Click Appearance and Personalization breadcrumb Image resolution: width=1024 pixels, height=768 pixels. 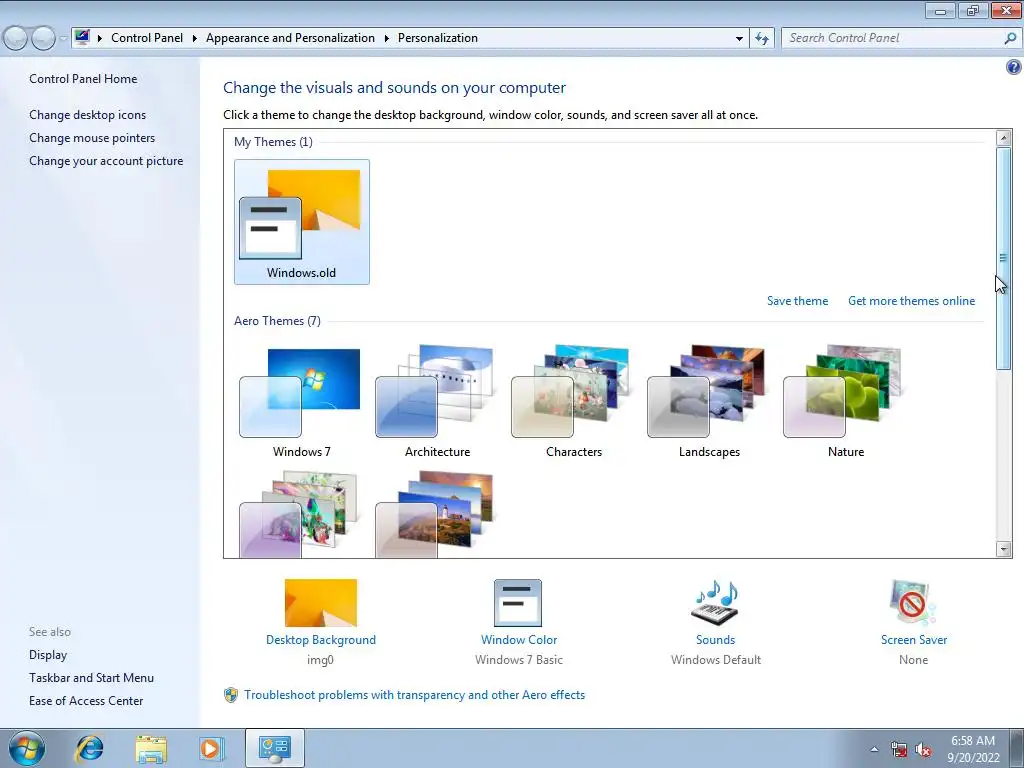click(x=290, y=38)
